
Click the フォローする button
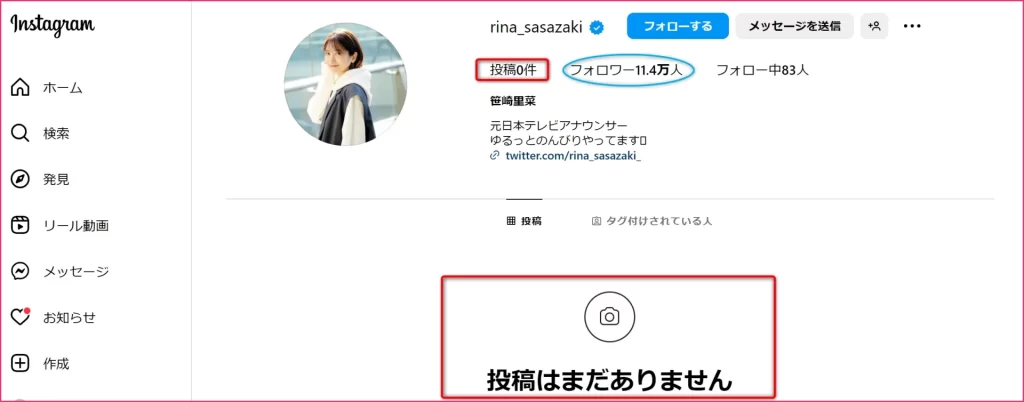pos(677,26)
